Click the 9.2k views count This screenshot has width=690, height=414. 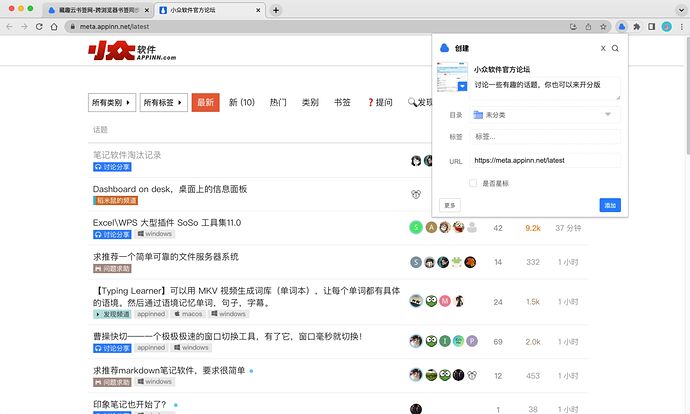(x=532, y=228)
